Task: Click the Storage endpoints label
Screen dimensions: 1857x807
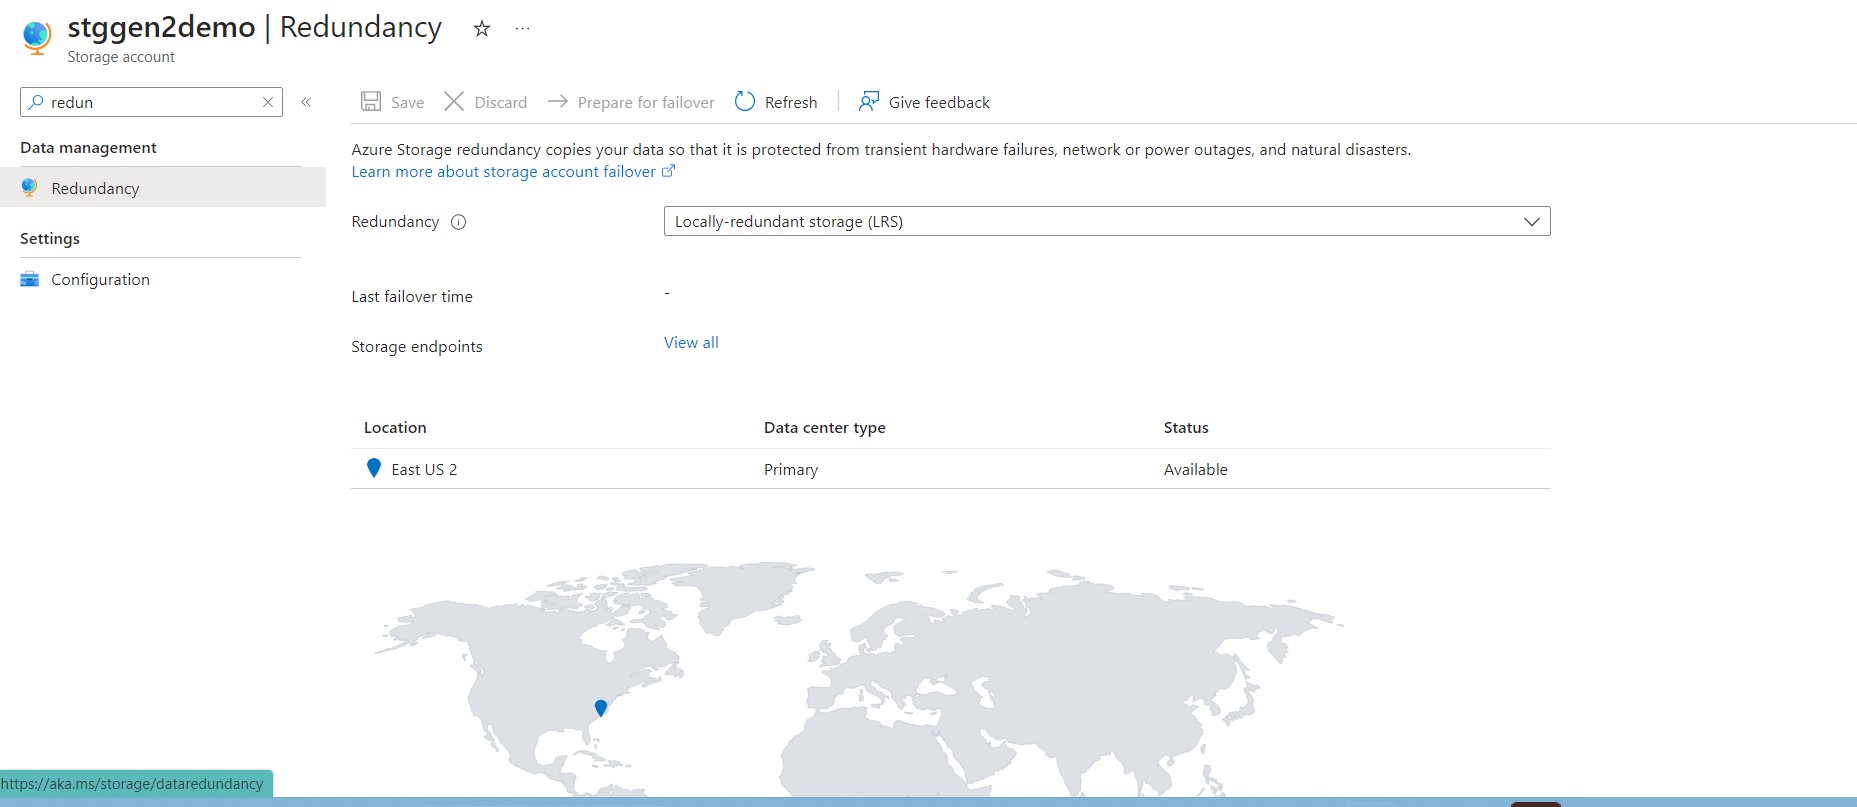Action: (x=417, y=346)
